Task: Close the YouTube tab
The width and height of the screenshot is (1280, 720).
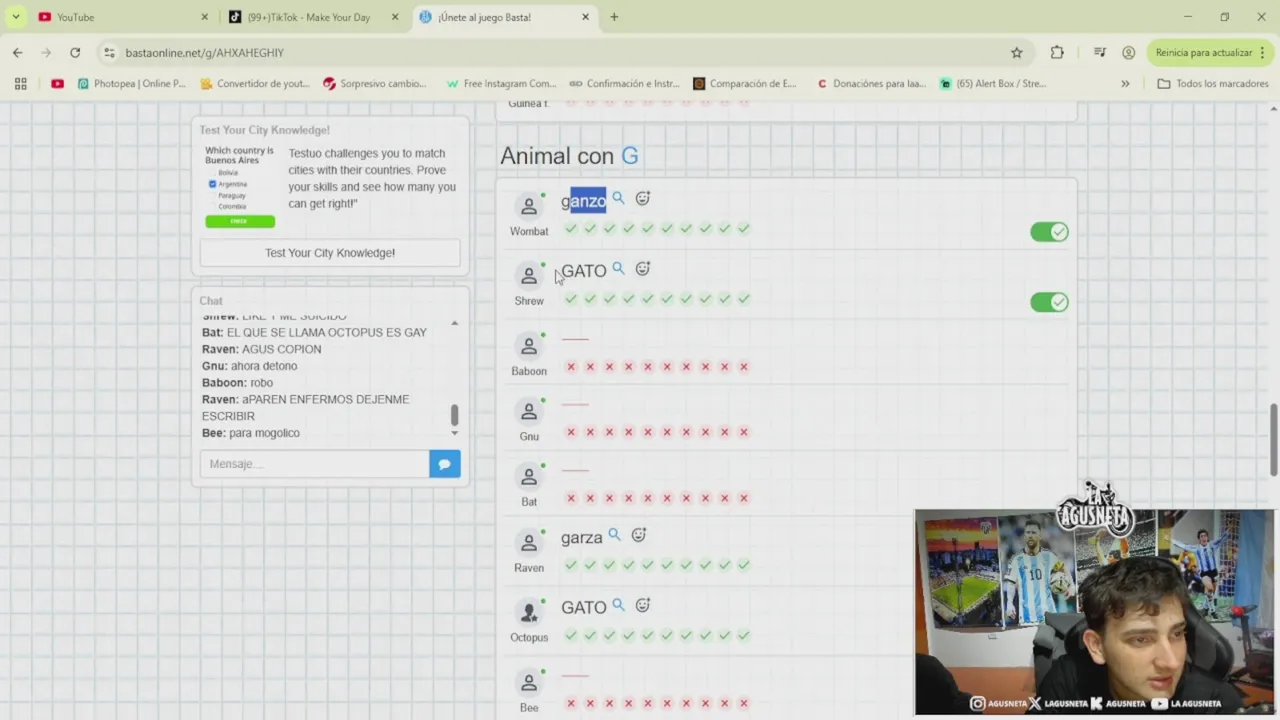Action: (x=205, y=17)
